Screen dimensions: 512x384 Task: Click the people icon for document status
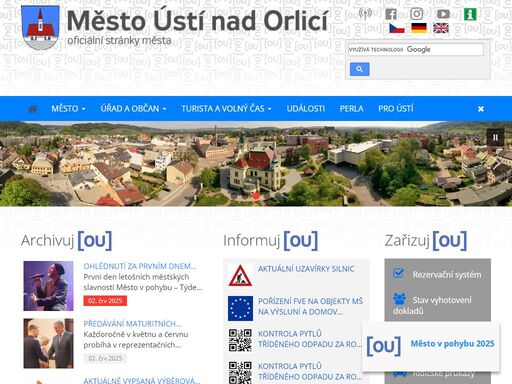point(399,299)
